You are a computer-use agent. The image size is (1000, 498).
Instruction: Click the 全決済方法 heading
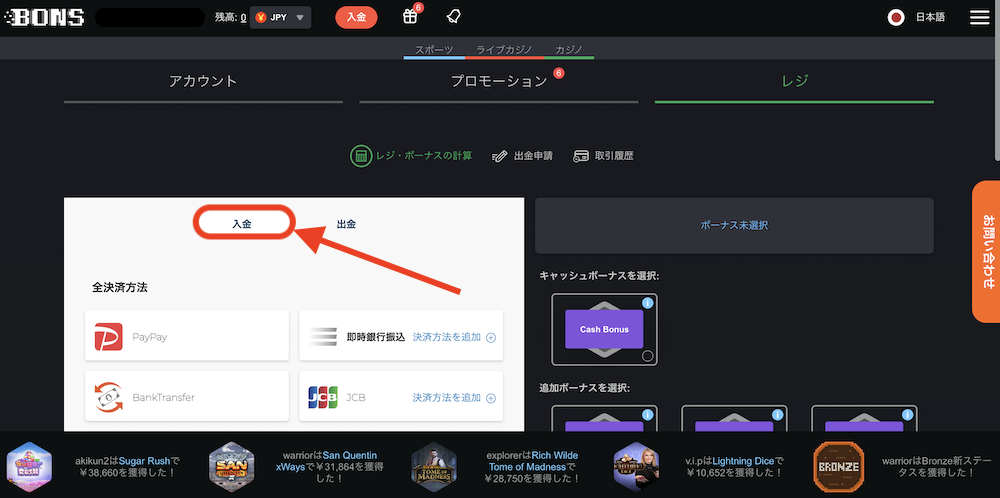coord(120,287)
